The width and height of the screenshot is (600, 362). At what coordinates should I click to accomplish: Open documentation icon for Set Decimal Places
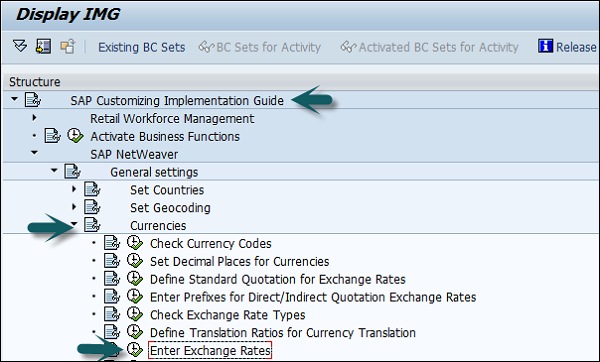coord(112,261)
